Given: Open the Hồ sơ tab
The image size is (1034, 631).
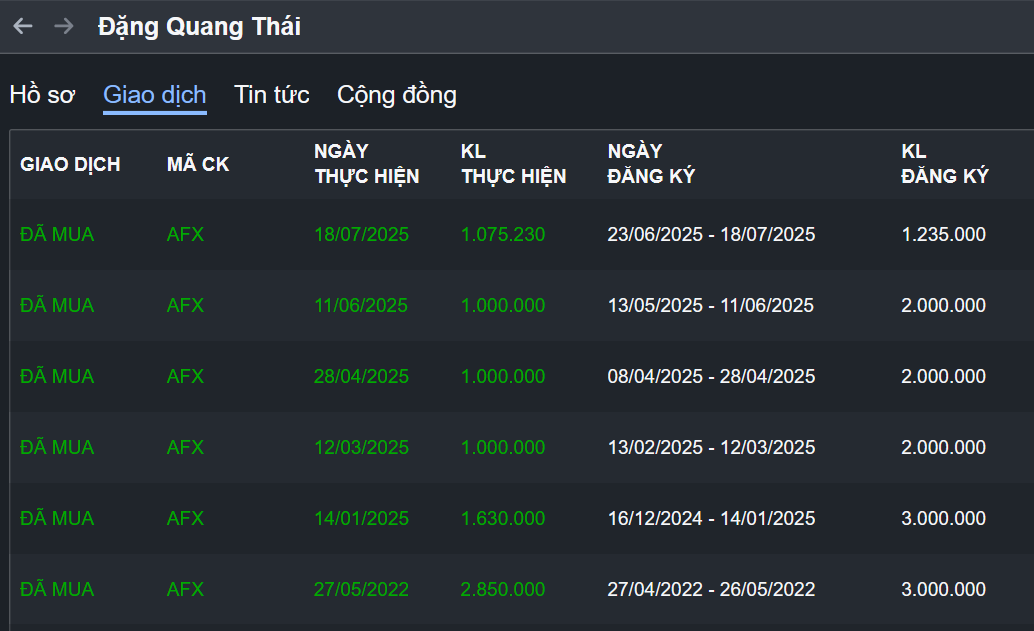Looking at the screenshot, I should (42, 95).
